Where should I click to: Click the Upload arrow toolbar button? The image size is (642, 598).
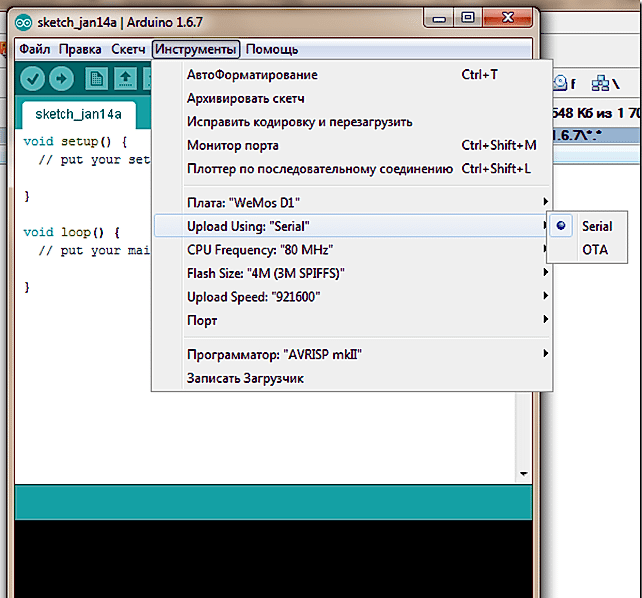[x=61, y=78]
